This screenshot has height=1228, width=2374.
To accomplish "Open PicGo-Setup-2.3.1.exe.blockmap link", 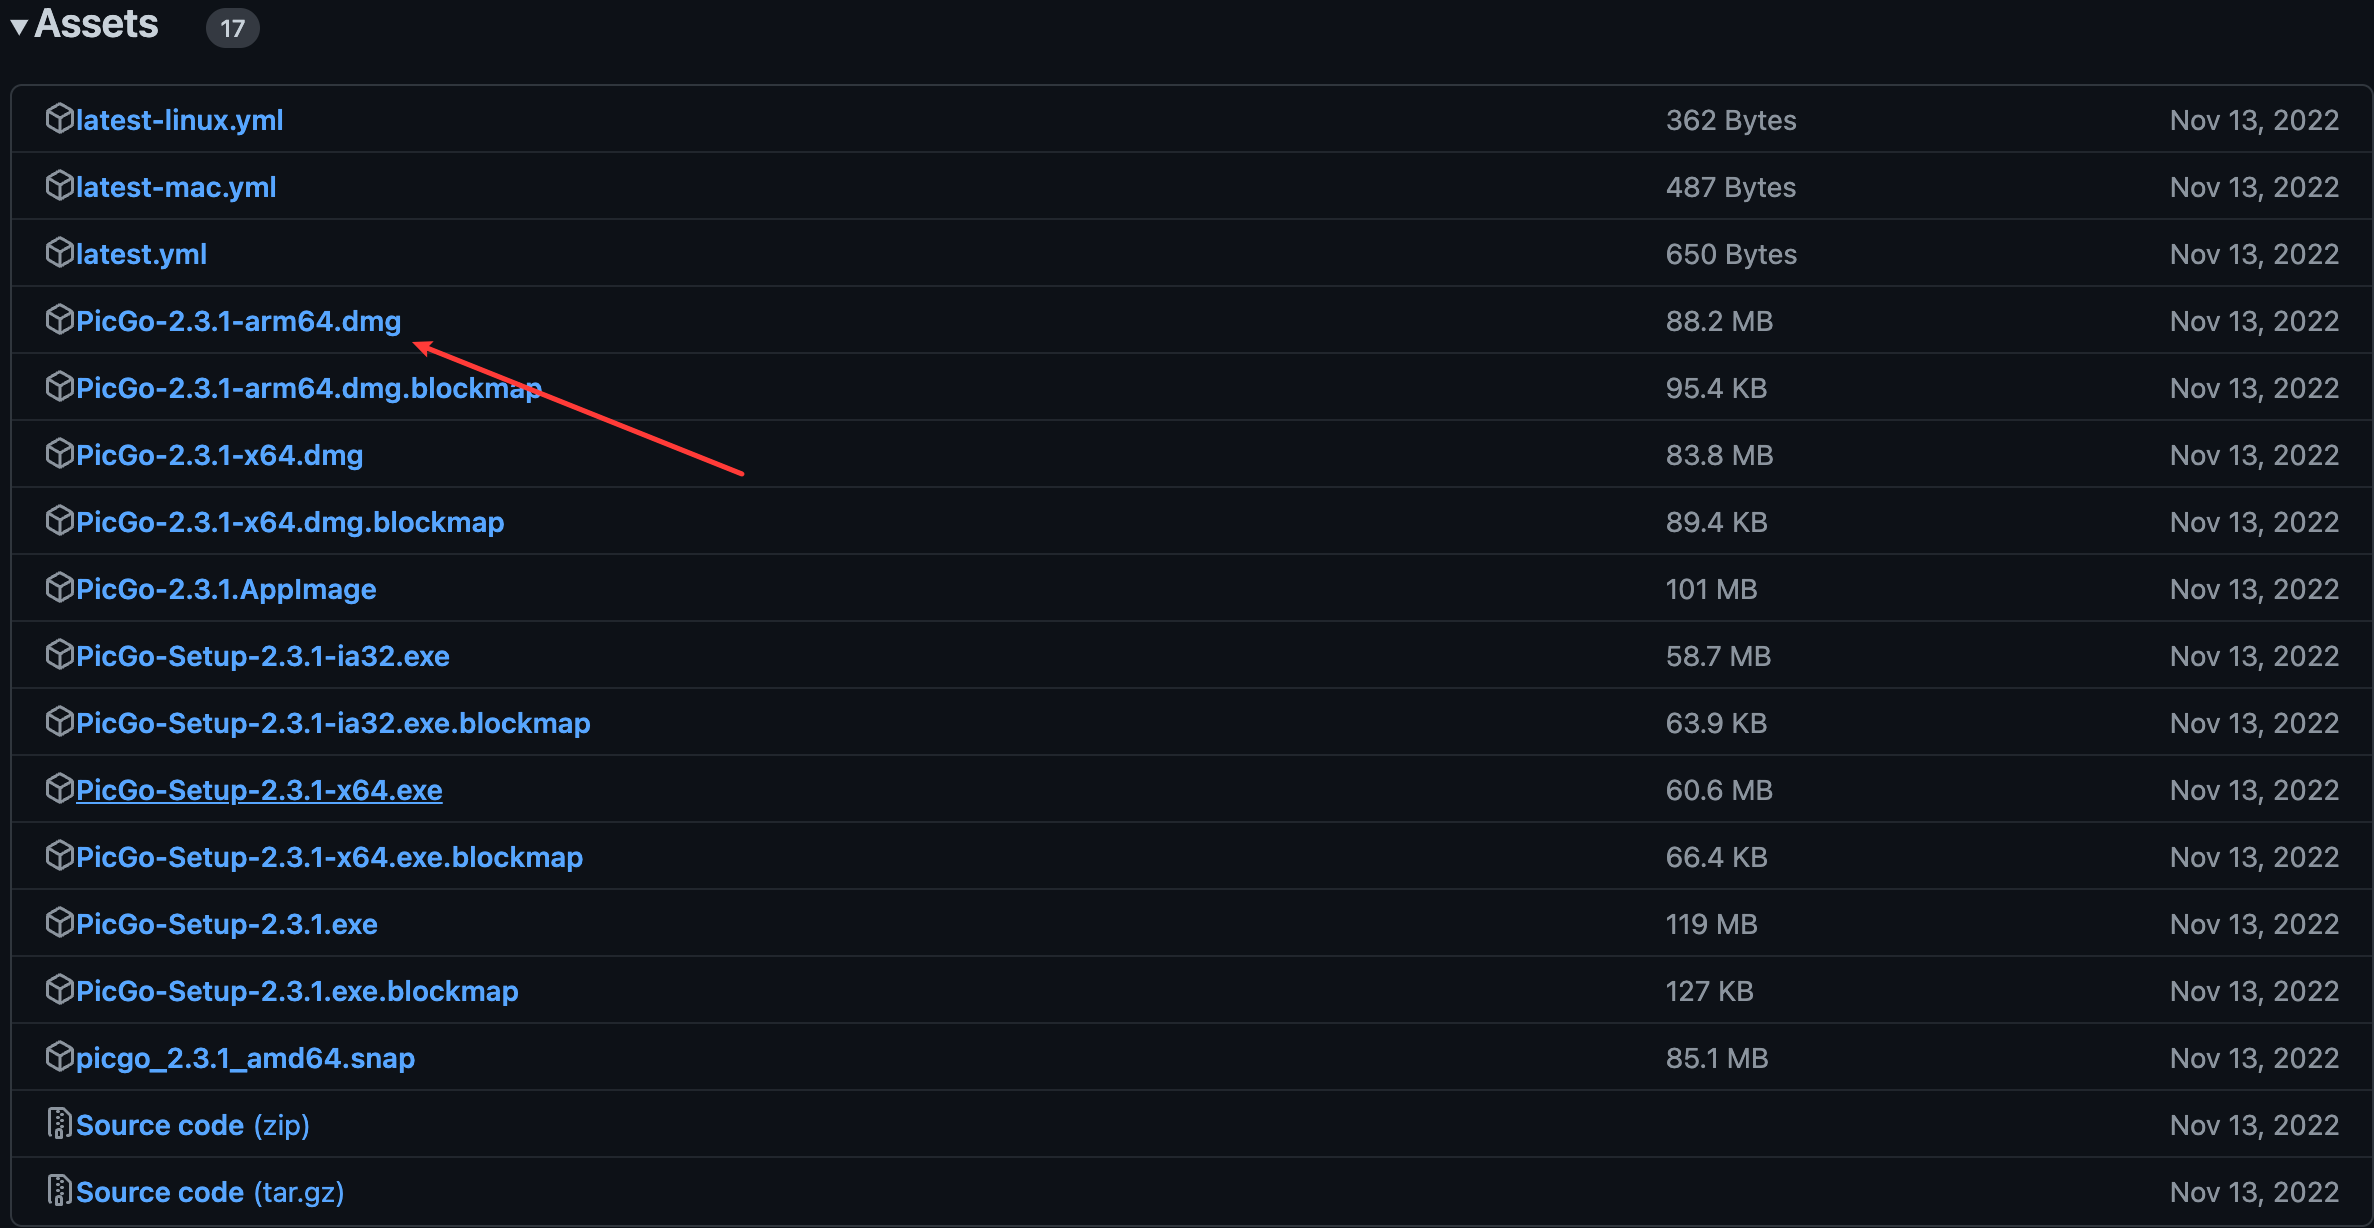I will 297,991.
